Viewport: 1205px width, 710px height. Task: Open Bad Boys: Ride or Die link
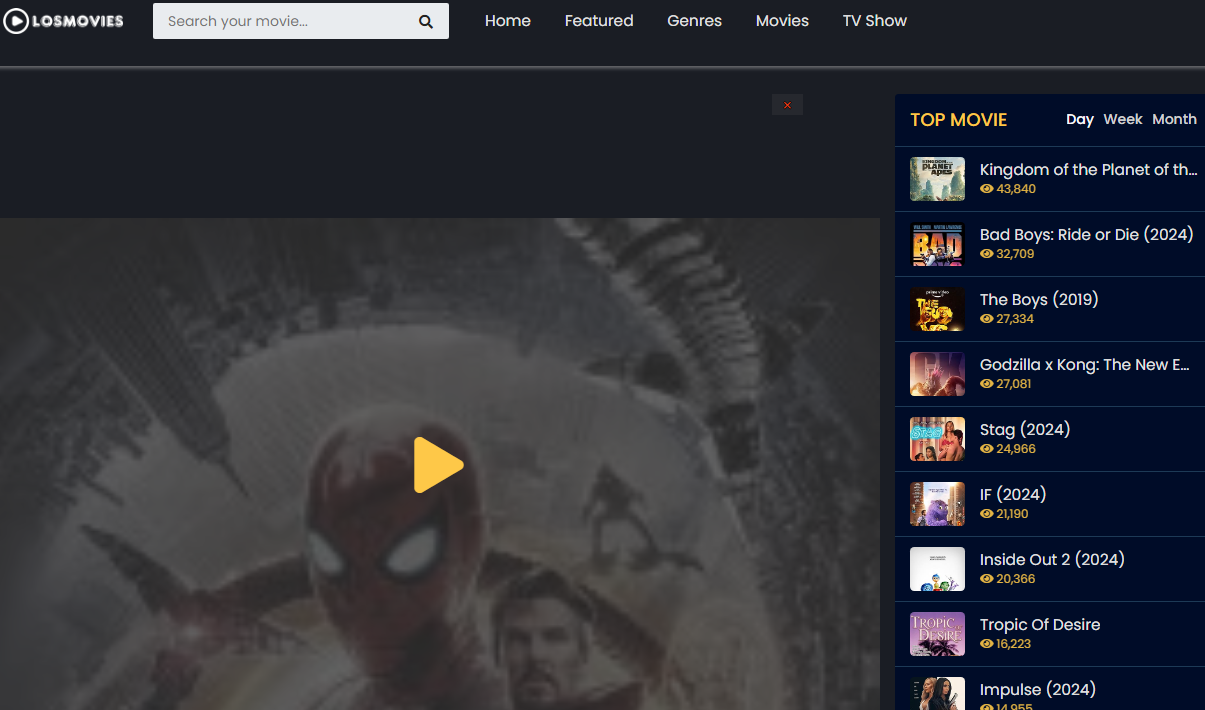click(x=1087, y=235)
